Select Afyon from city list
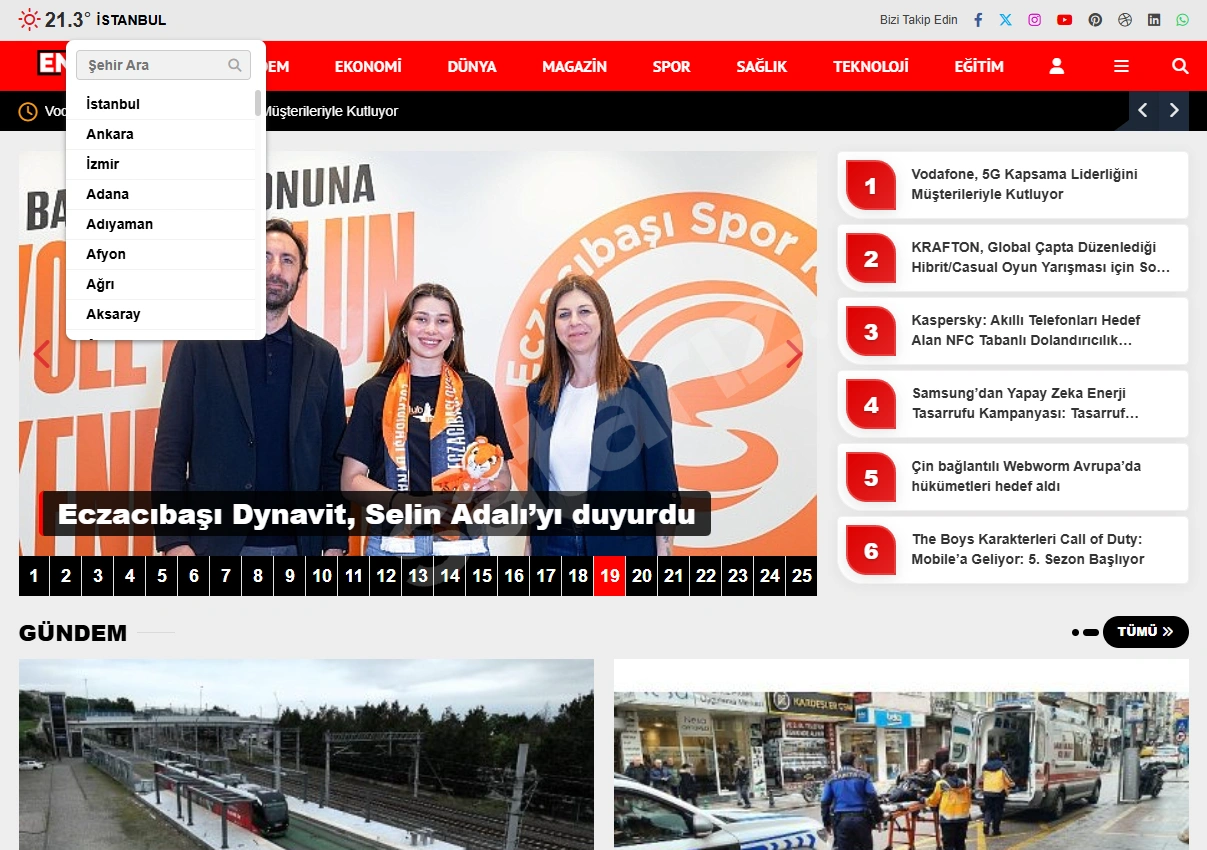This screenshot has width=1207, height=850. (x=161, y=254)
